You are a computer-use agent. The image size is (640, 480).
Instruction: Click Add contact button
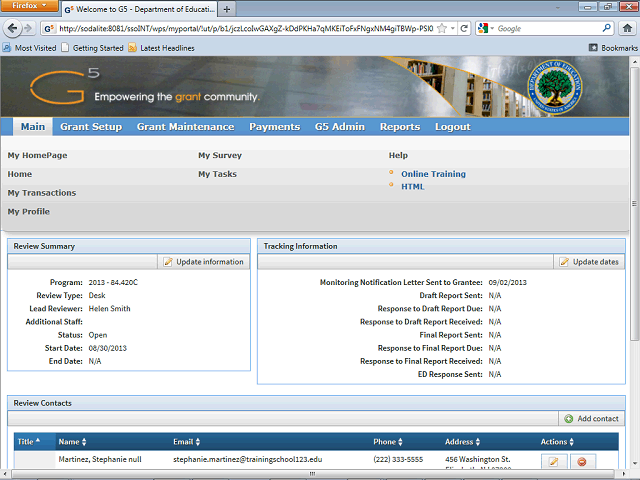click(x=591, y=418)
